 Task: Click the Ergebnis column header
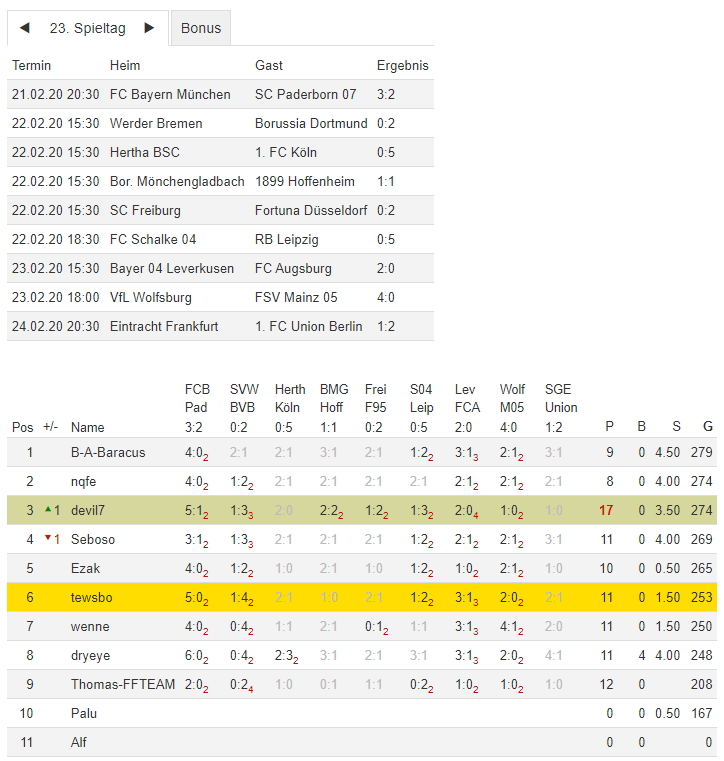tap(402, 65)
